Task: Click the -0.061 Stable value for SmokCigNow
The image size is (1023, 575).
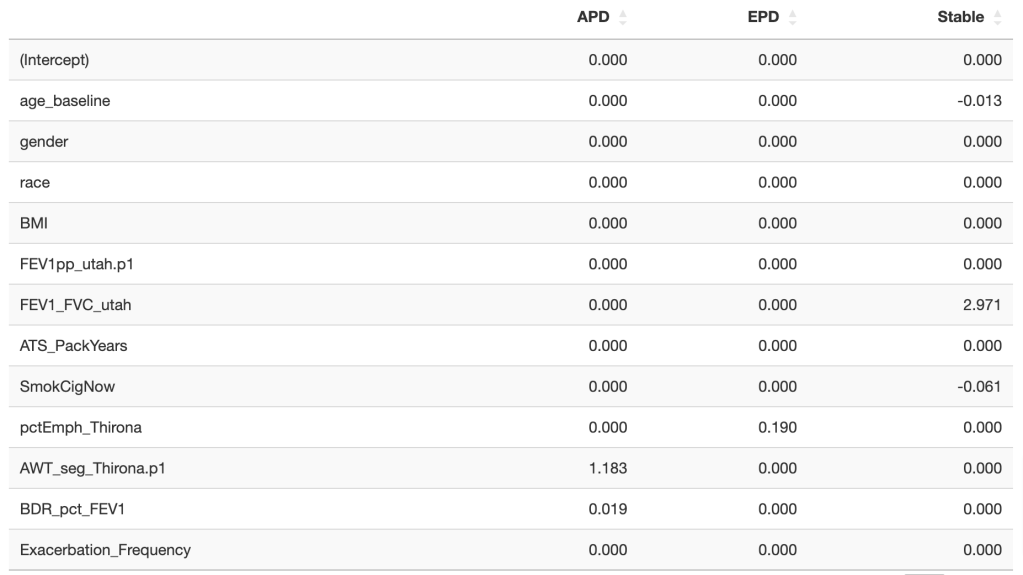Action: (980, 386)
